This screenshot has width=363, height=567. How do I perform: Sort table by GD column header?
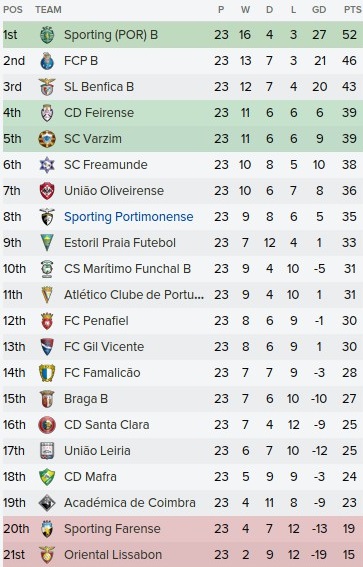pos(319,10)
